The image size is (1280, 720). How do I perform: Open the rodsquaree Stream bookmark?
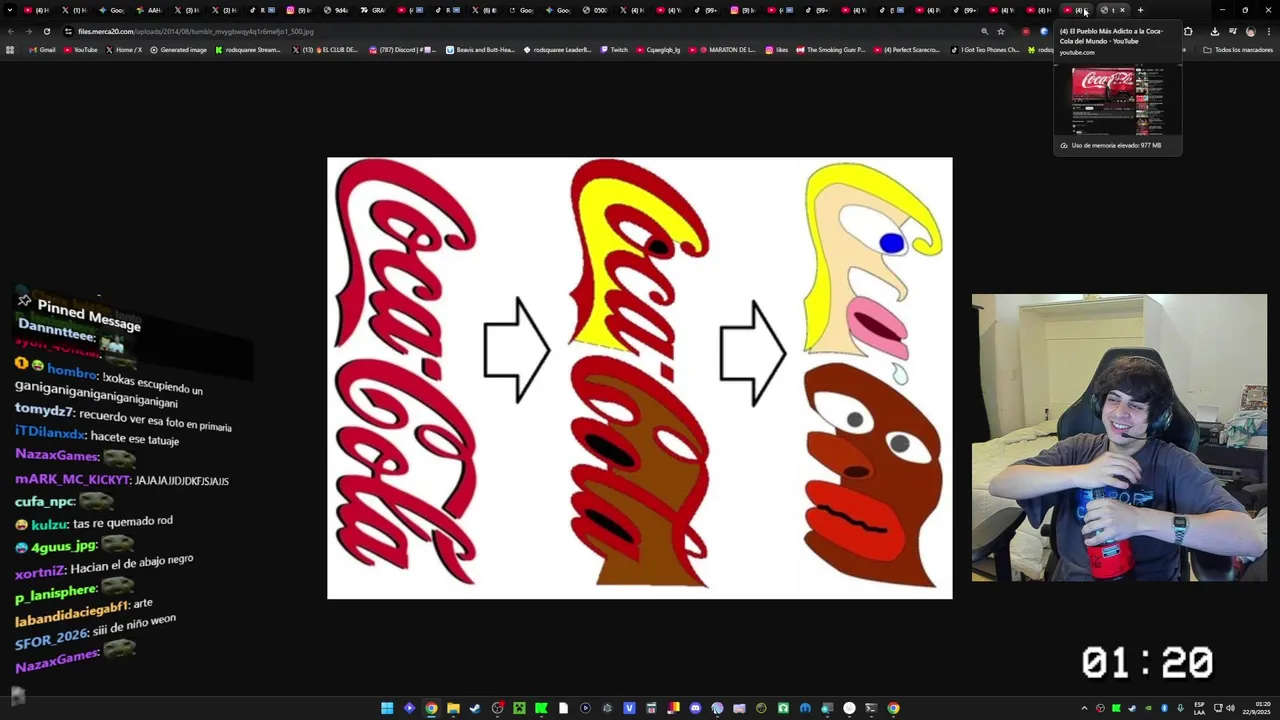[249, 50]
